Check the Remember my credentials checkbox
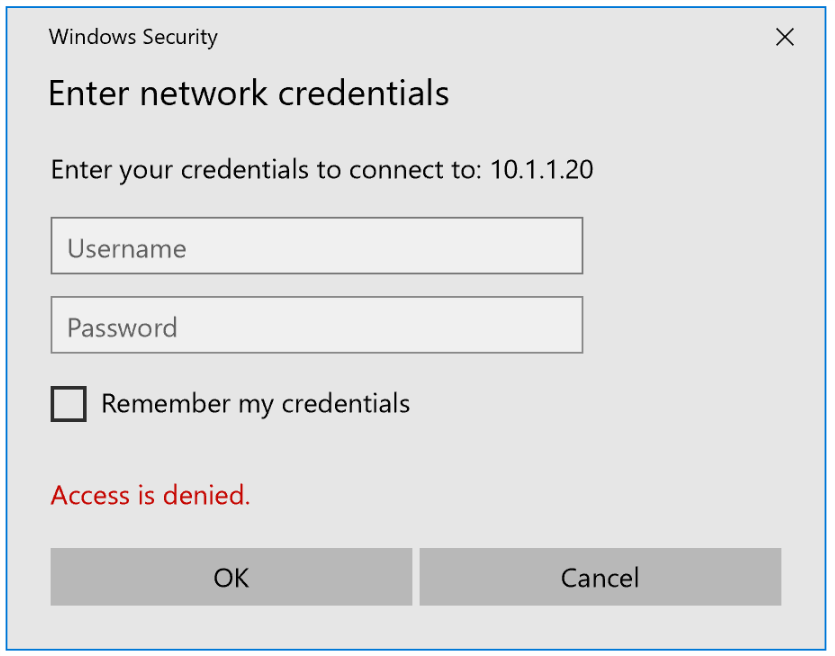 68,404
